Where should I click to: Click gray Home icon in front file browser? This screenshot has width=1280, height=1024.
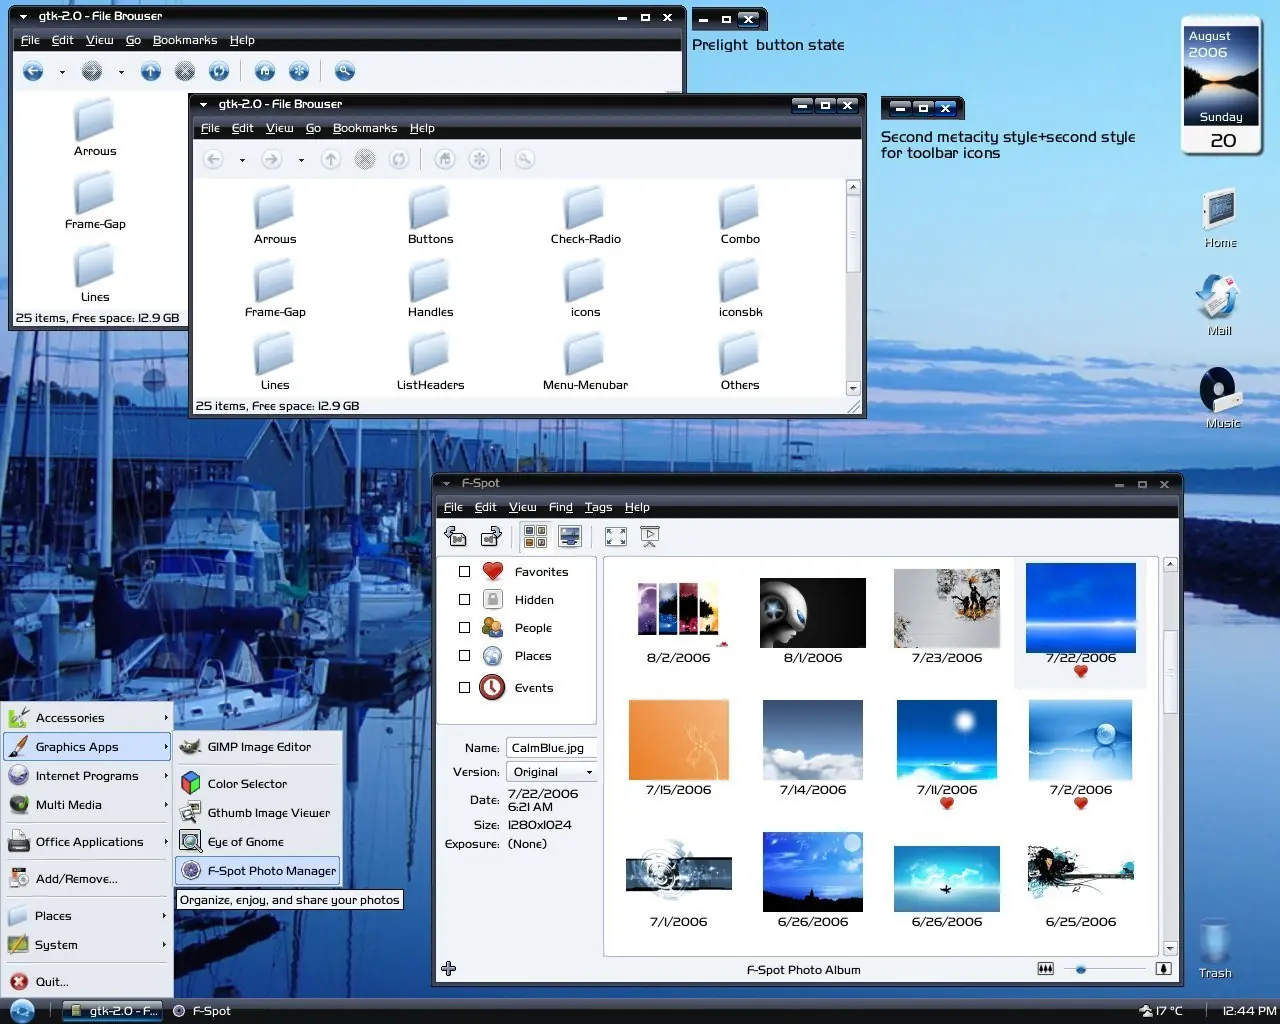tap(445, 159)
